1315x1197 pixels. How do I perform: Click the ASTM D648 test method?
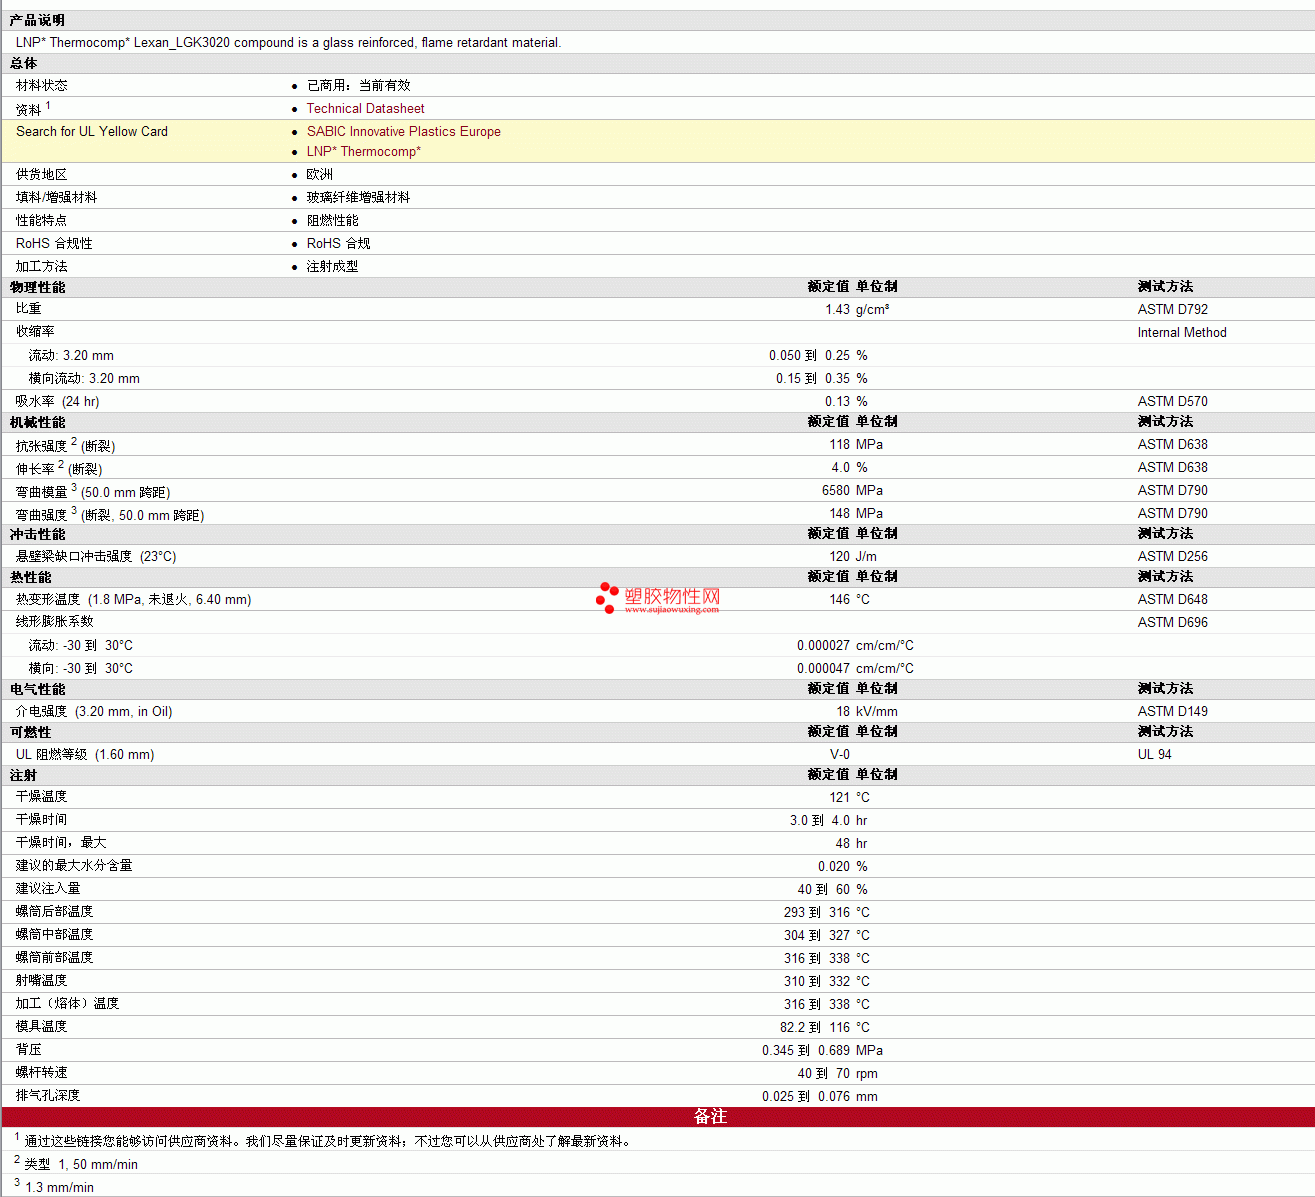pyautogui.click(x=1172, y=599)
